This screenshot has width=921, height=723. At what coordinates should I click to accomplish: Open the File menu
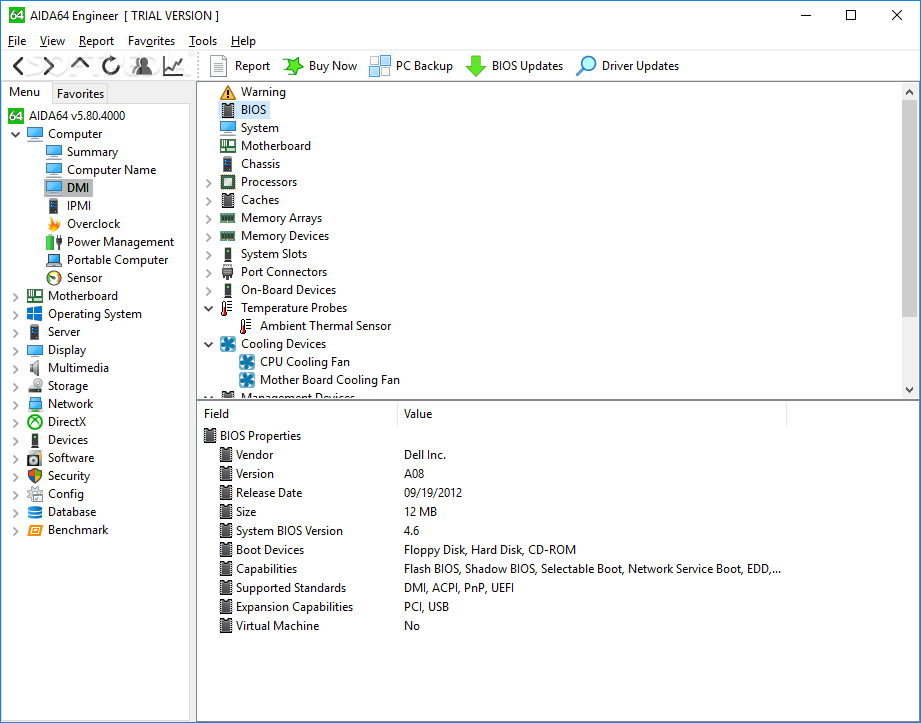pyautogui.click(x=17, y=41)
